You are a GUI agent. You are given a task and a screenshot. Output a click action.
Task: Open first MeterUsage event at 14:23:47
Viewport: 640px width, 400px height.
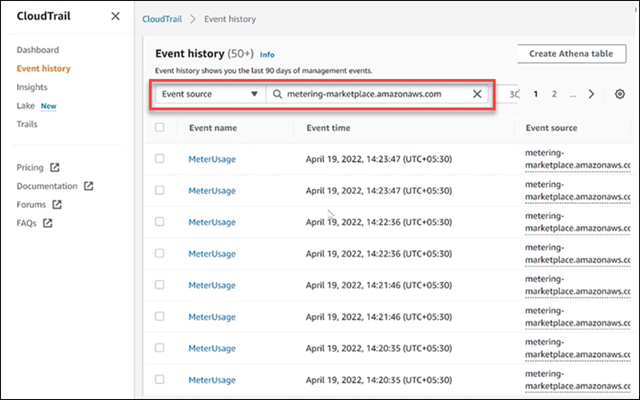[212, 159]
